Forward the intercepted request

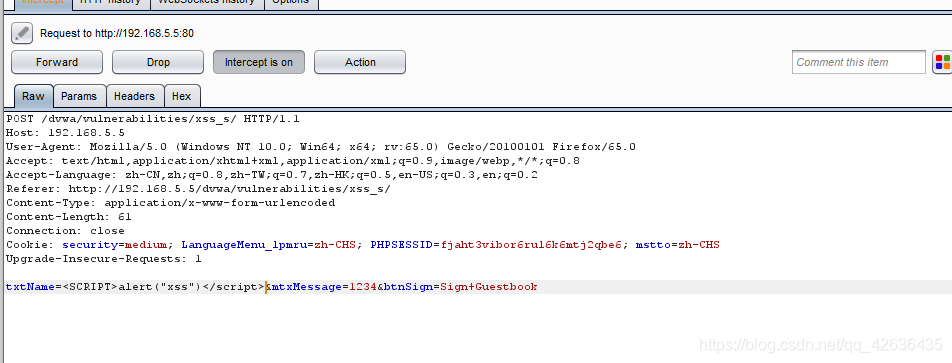pos(57,62)
